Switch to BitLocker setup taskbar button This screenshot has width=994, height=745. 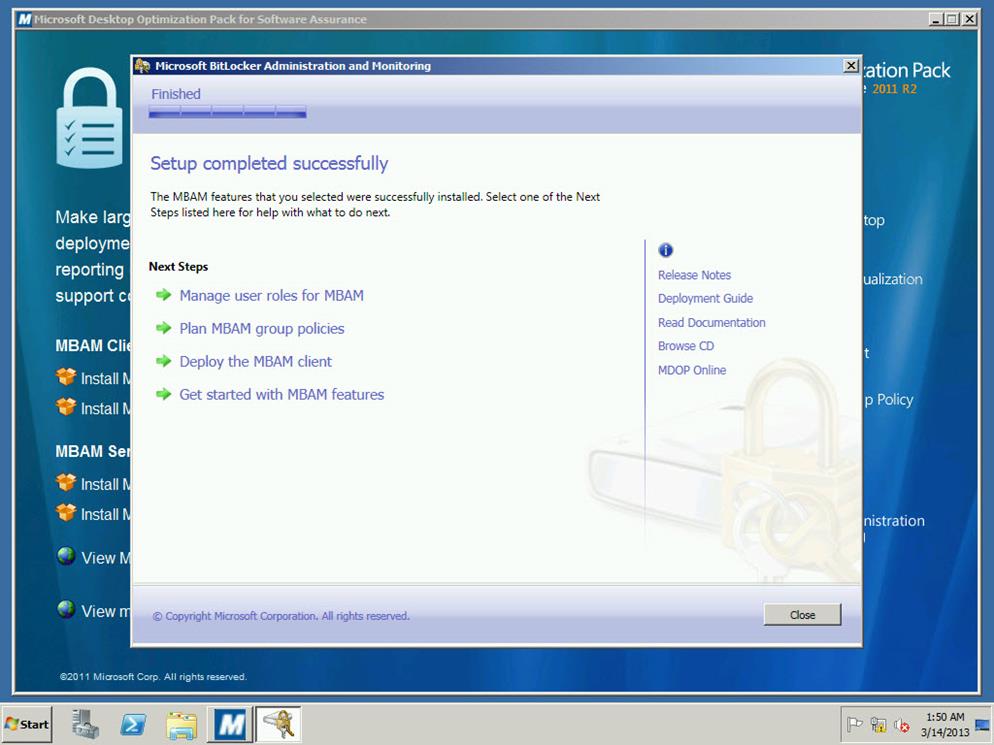click(x=278, y=724)
